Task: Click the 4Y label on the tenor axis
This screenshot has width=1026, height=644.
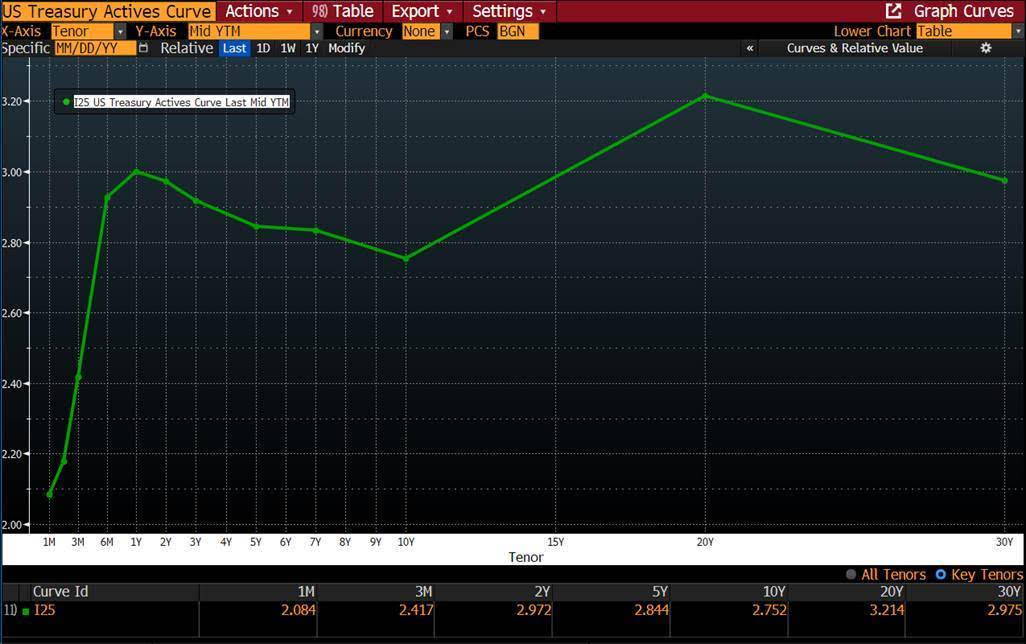Action: tap(226, 542)
